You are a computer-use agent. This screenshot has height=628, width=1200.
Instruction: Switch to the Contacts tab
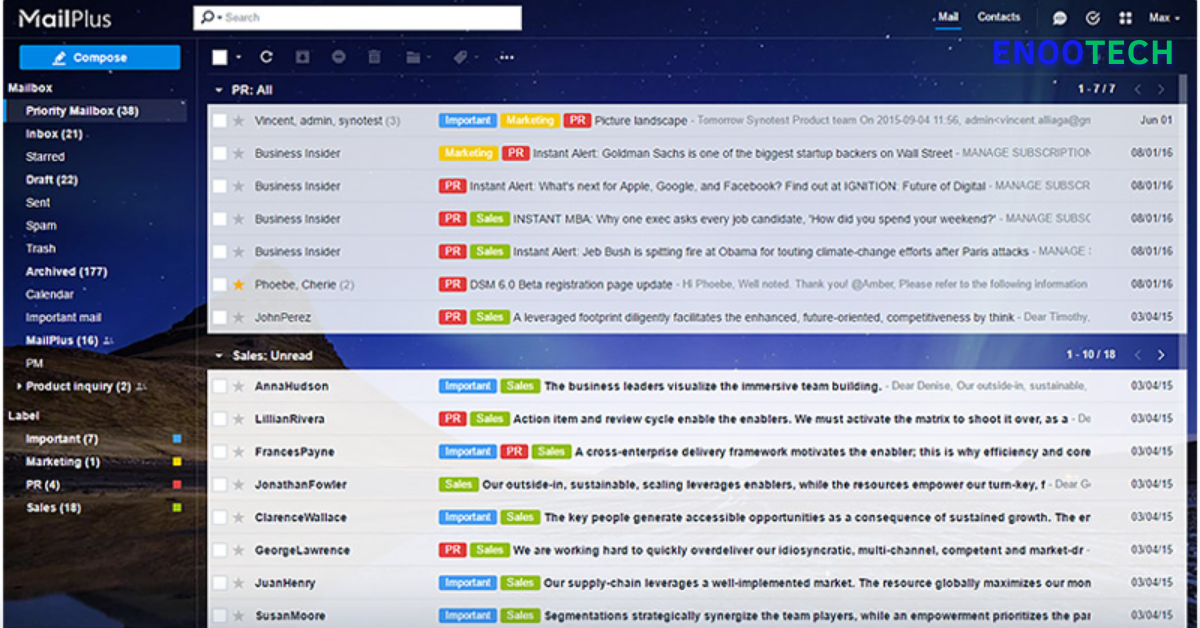coord(999,17)
